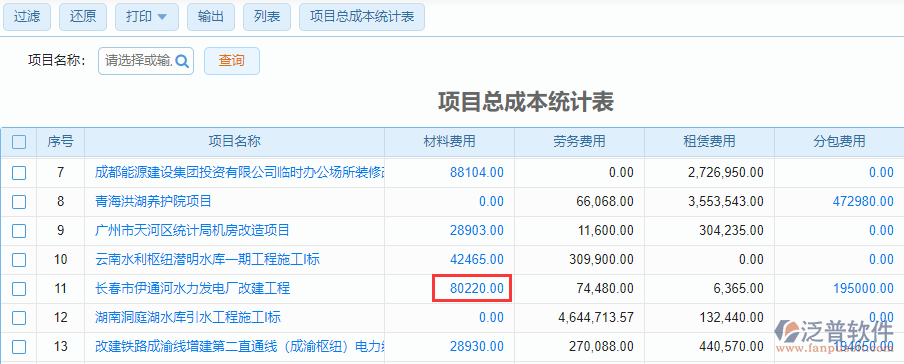Image resolution: width=904 pixels, height=364 pixels.
Task: Click subcontract cost 472980.00 link
Action: tap(863, 201)
